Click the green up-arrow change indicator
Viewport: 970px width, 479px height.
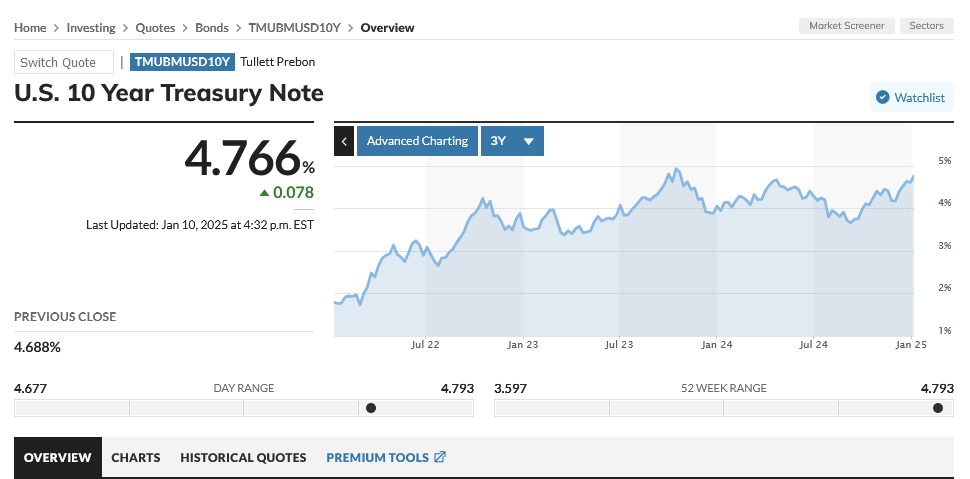(x=264, y=192)
